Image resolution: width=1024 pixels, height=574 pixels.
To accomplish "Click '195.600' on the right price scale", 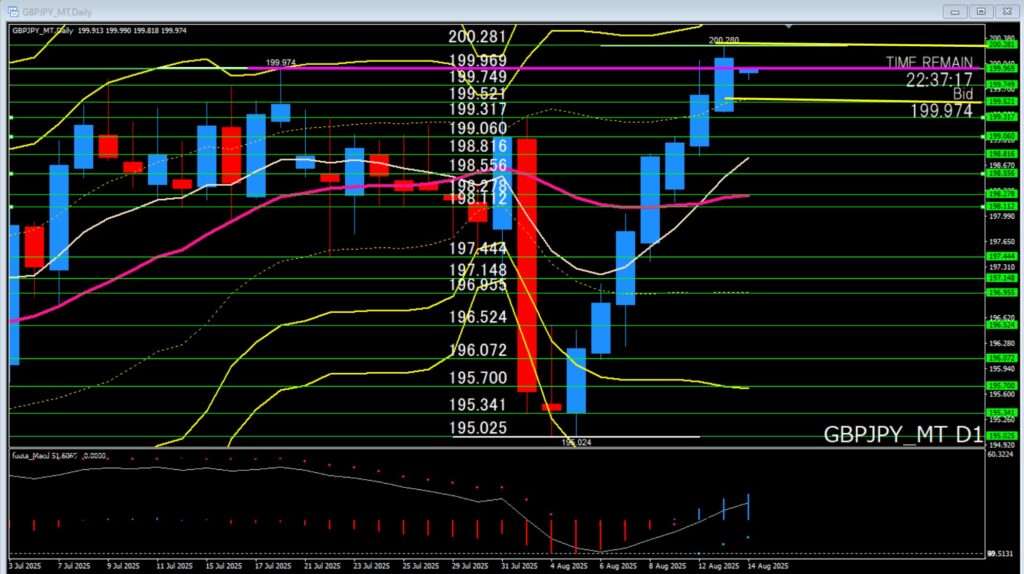I will 1002,394.
